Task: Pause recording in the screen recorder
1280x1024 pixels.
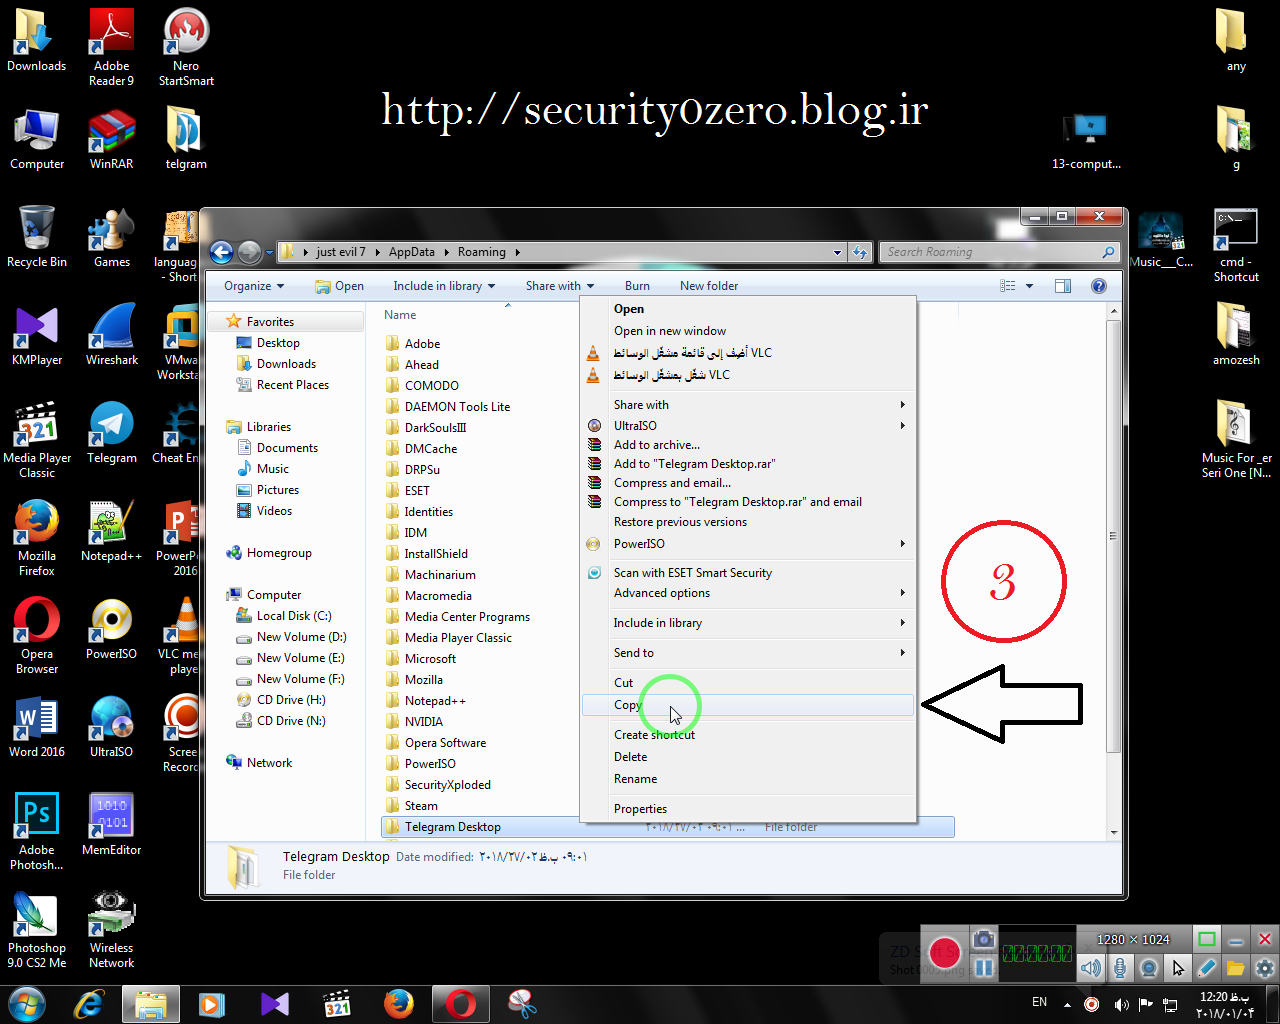Action: tap(984, 967)
